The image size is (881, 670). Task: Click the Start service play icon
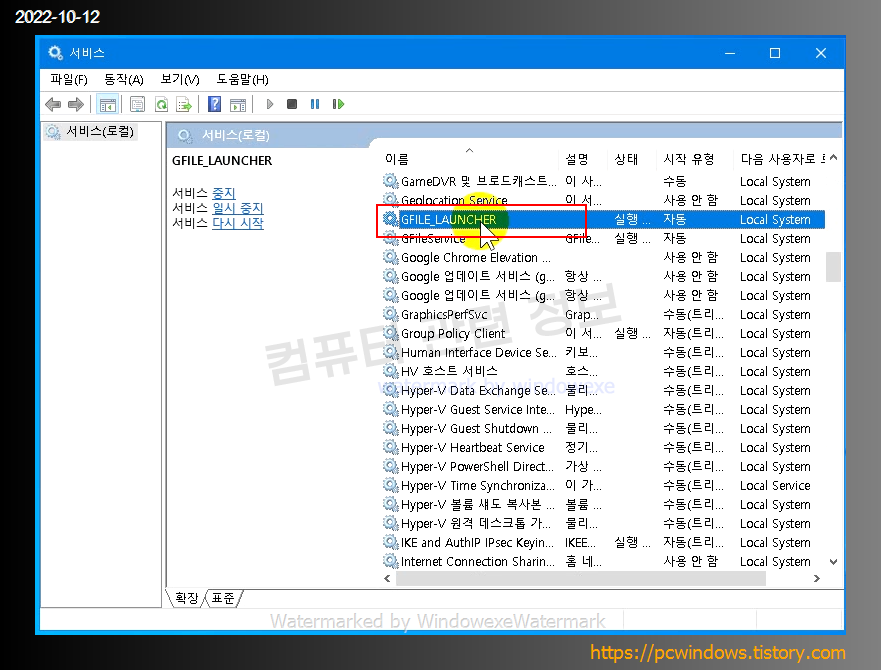pyautogui.click(x=270, y=104)
